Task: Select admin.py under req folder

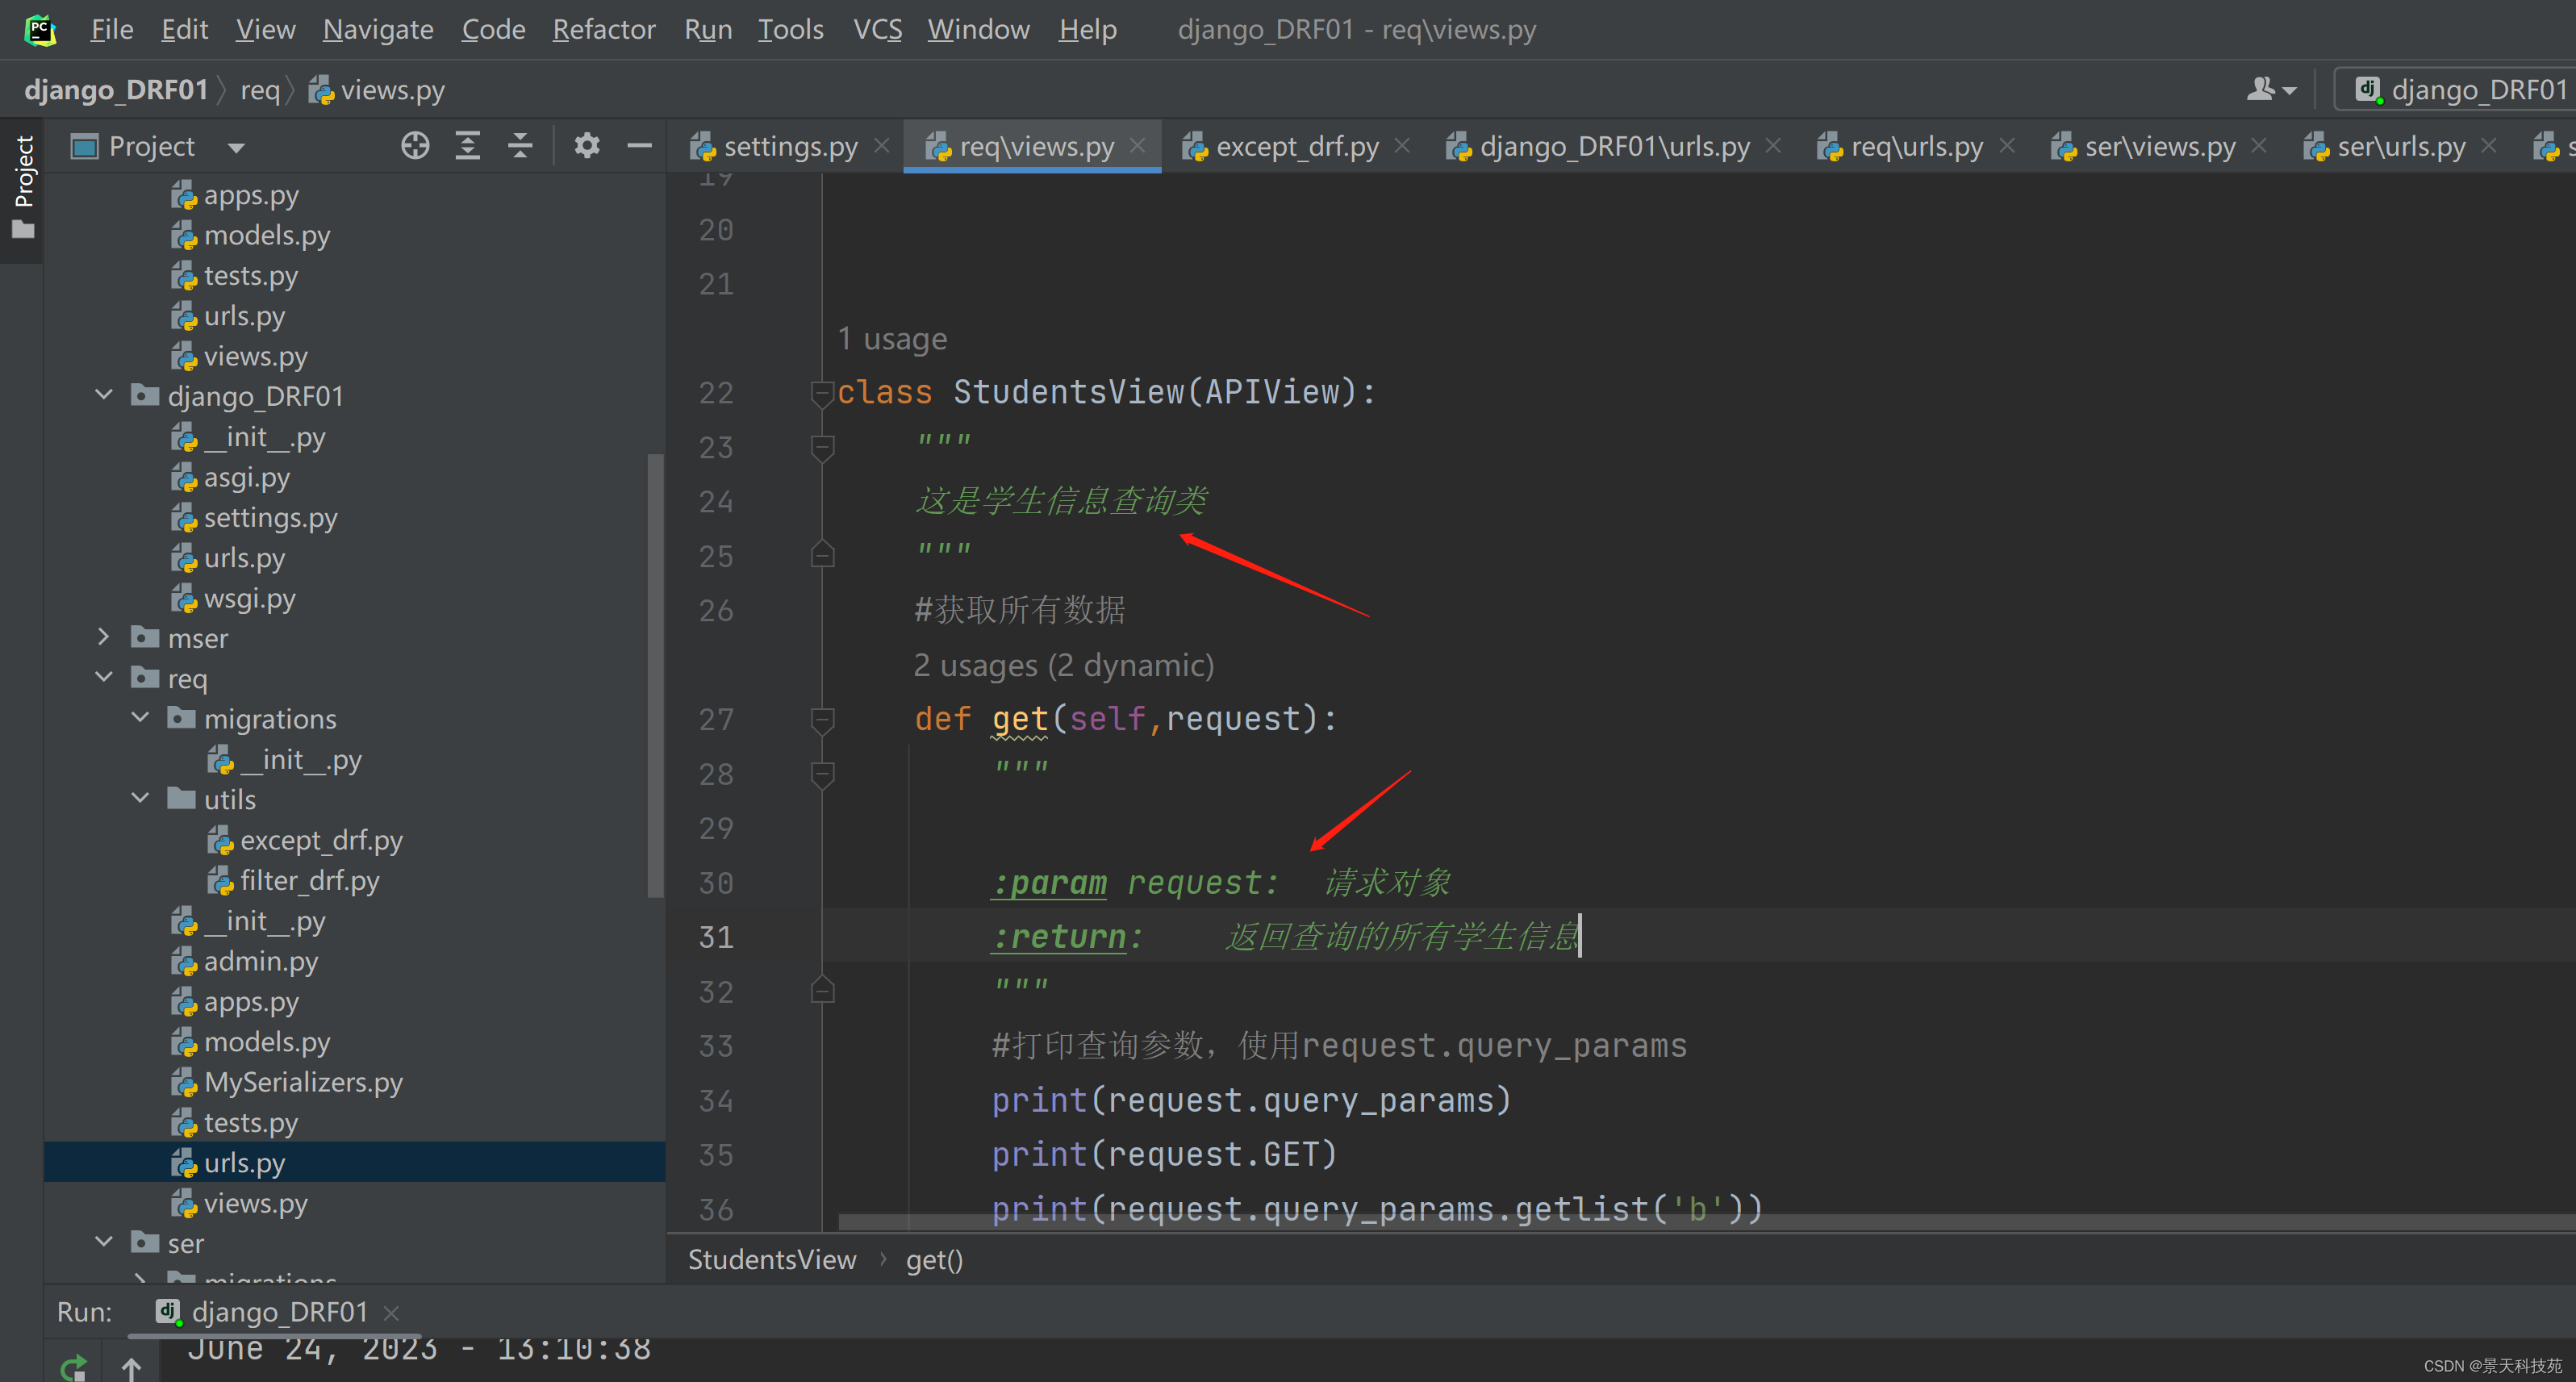Action: (x=261, y=961)
